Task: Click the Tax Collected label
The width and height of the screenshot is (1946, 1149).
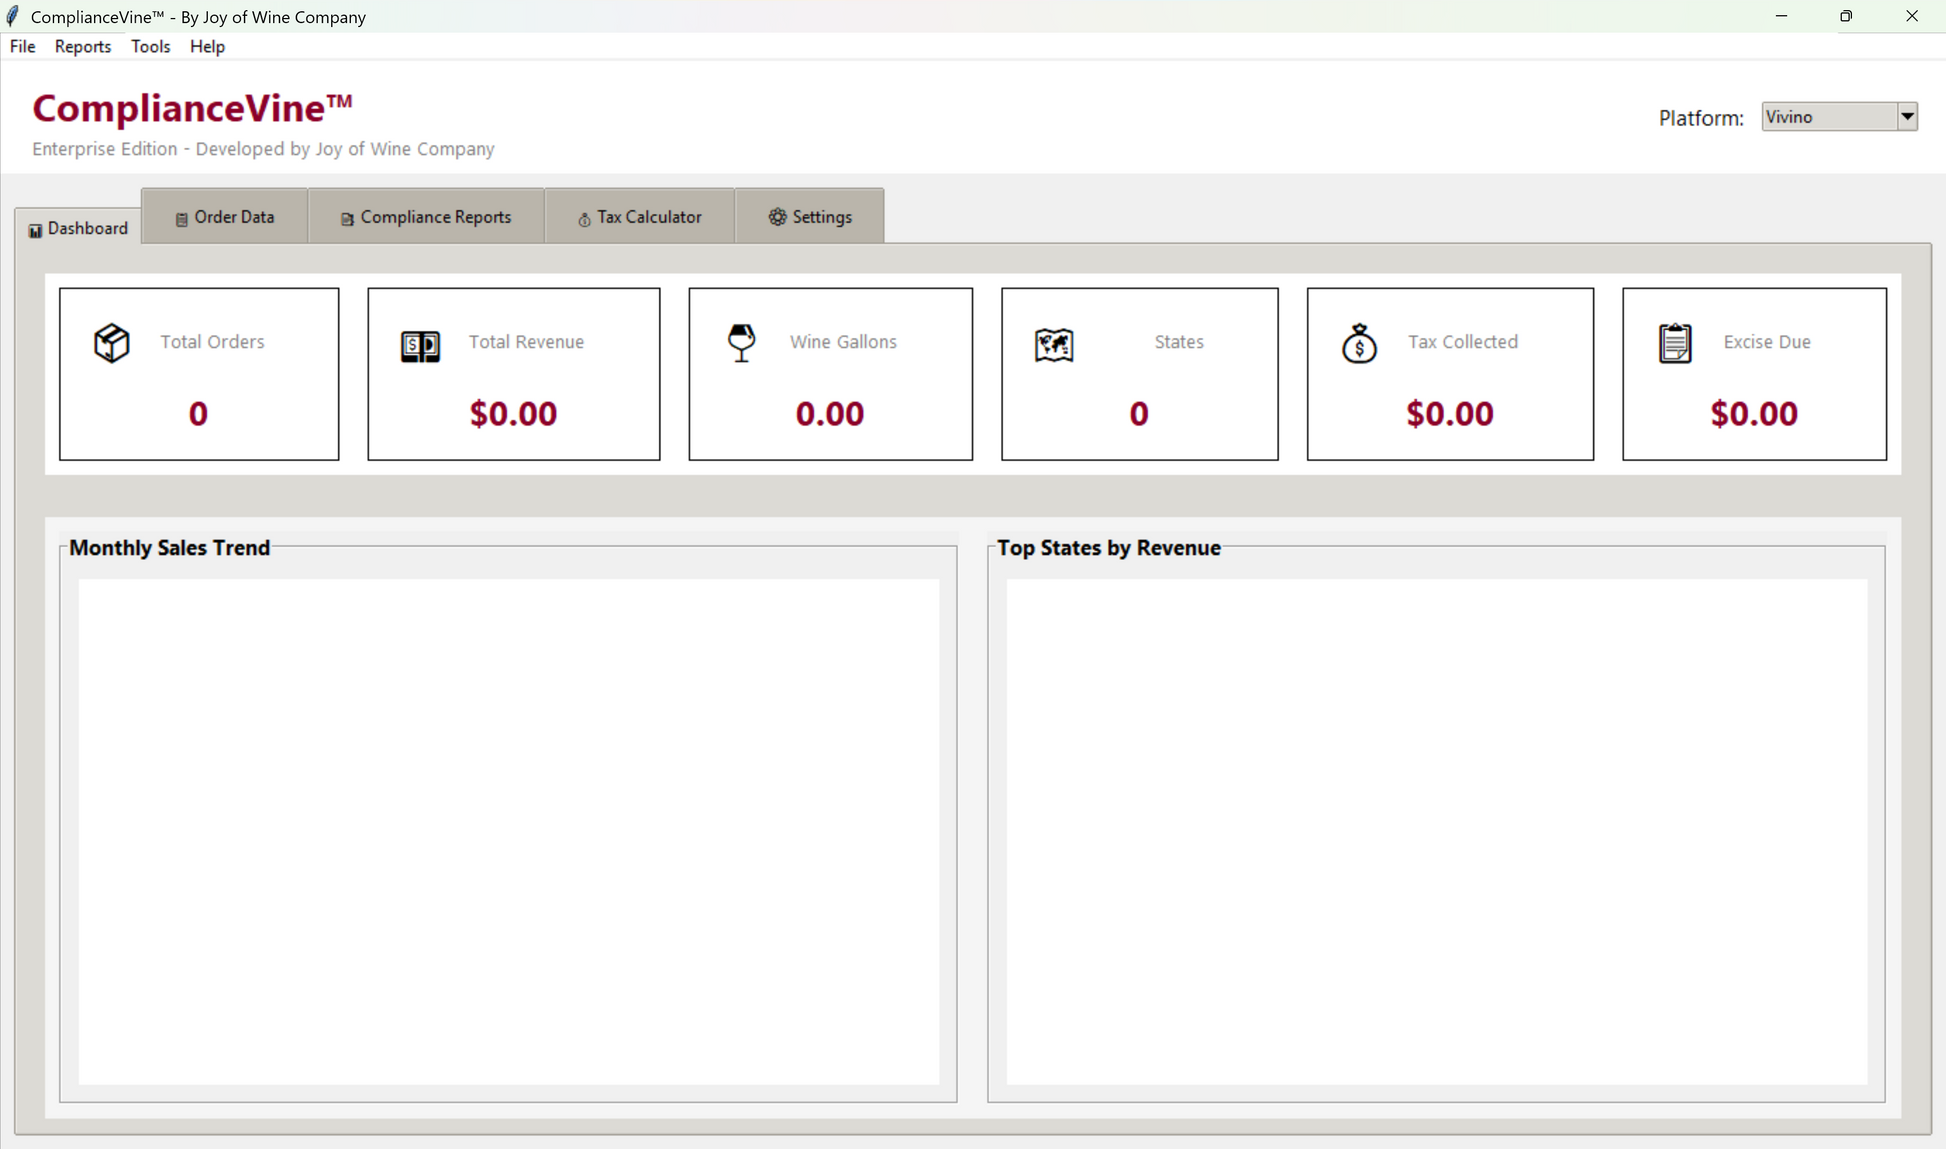Action: 1463,342
